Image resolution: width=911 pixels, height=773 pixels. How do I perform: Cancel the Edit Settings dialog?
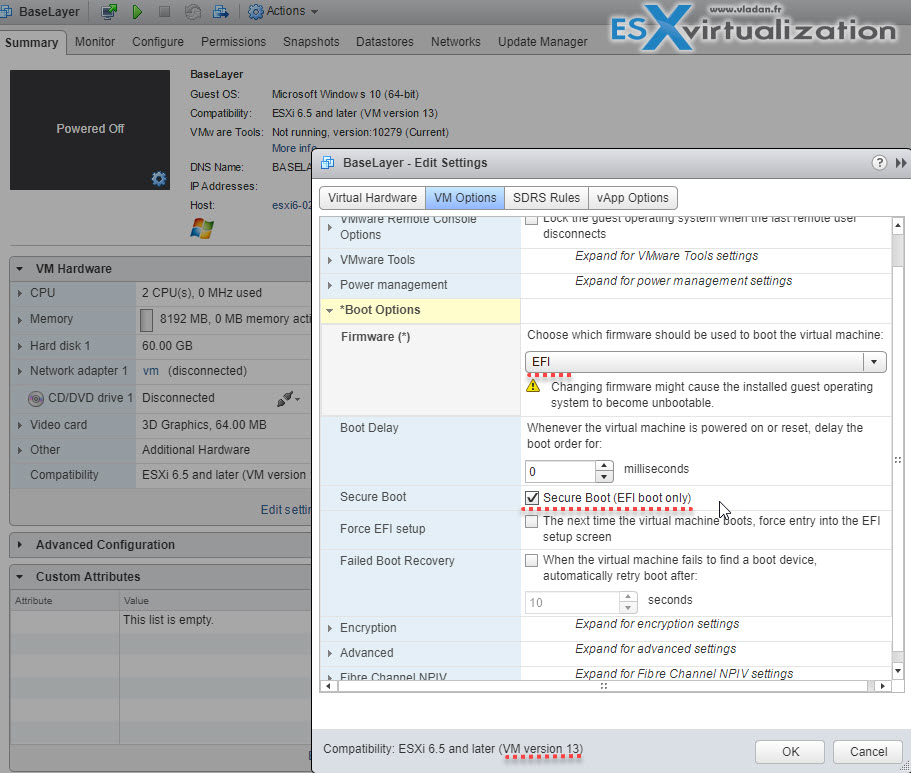point(868,751)
